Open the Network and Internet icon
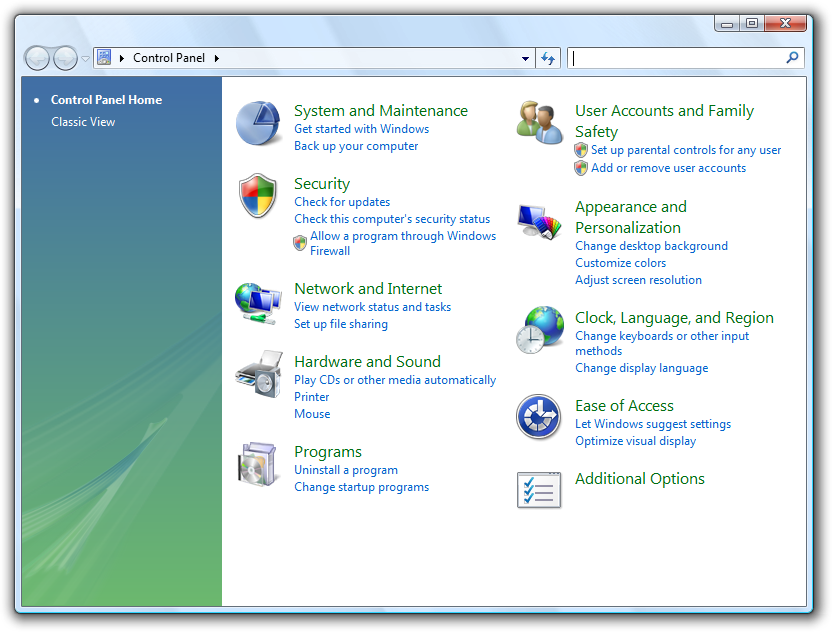This screenshot has width=832, height=632. point(258,302)
